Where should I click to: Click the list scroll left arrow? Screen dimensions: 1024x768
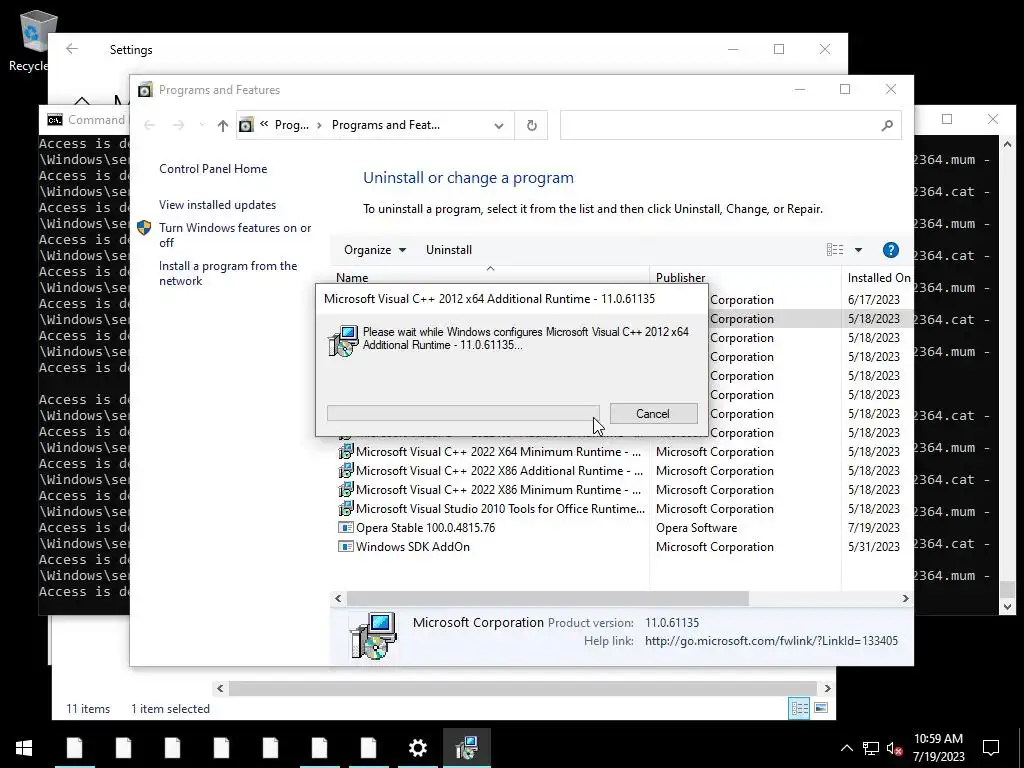[338, 598]
